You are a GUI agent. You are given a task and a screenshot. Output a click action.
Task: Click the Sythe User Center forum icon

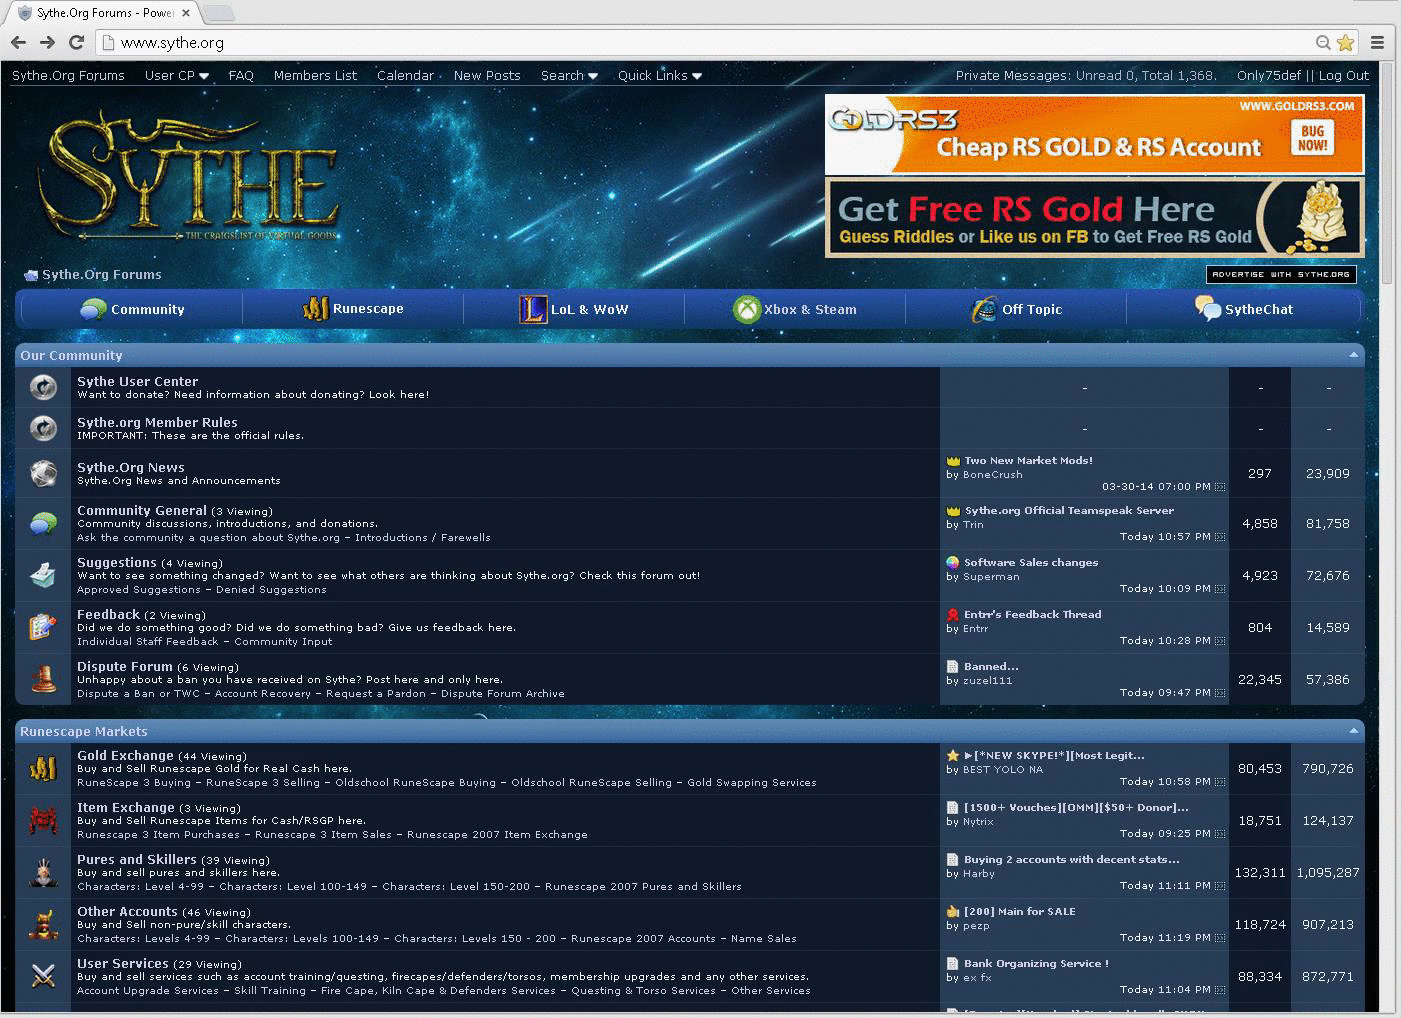point(43,387)
